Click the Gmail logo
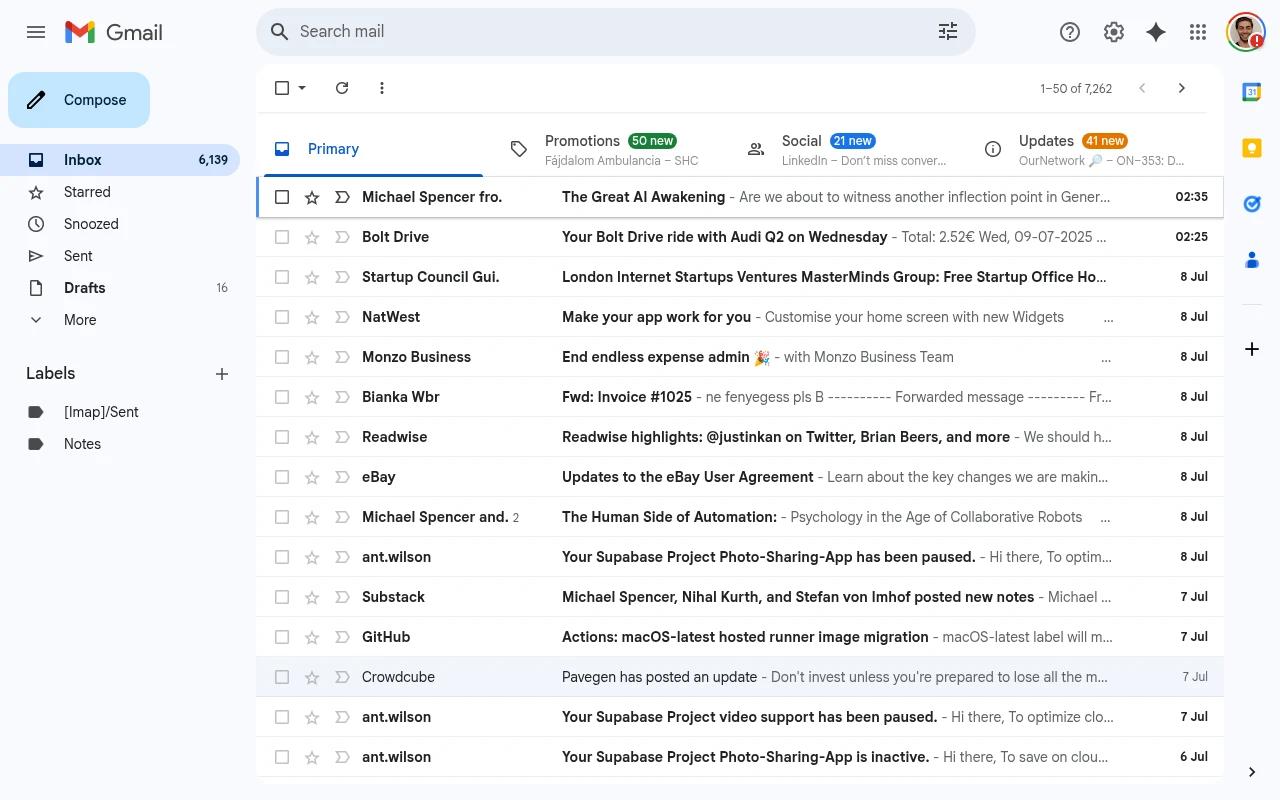The width and height of the screenshot is (1280, 800). click(x=113, y=32)
